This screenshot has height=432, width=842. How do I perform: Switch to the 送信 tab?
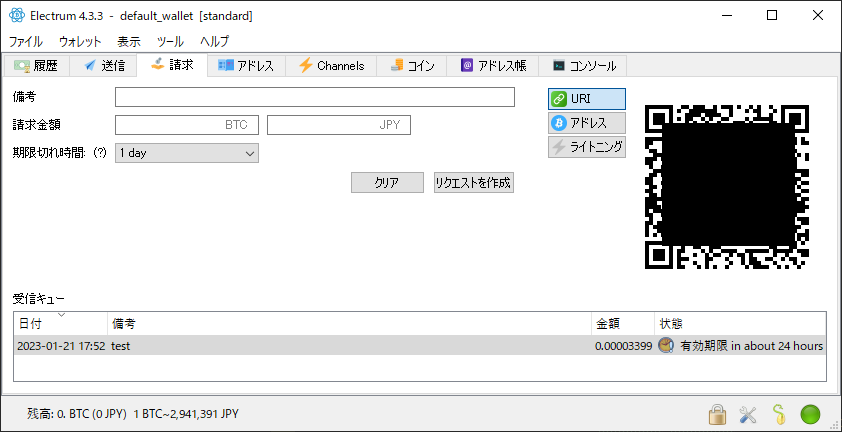point(104,66)
